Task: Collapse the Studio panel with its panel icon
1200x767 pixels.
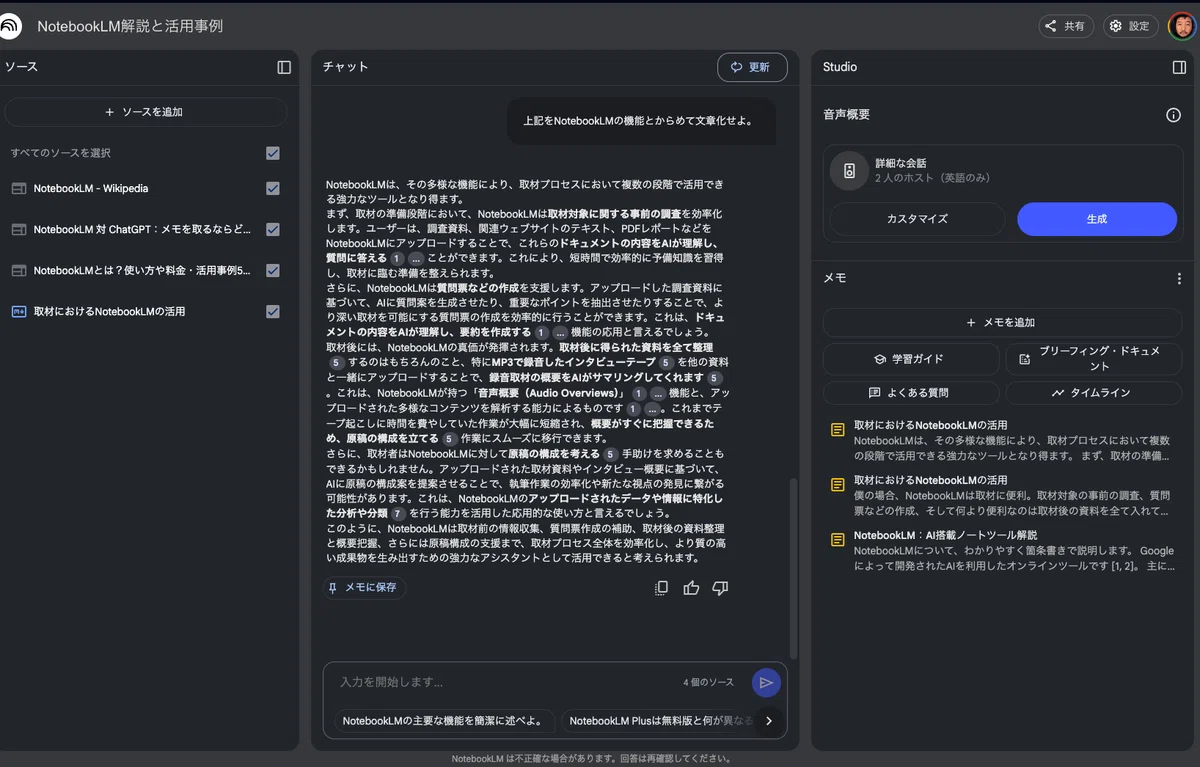Action: click(1179, 67)
